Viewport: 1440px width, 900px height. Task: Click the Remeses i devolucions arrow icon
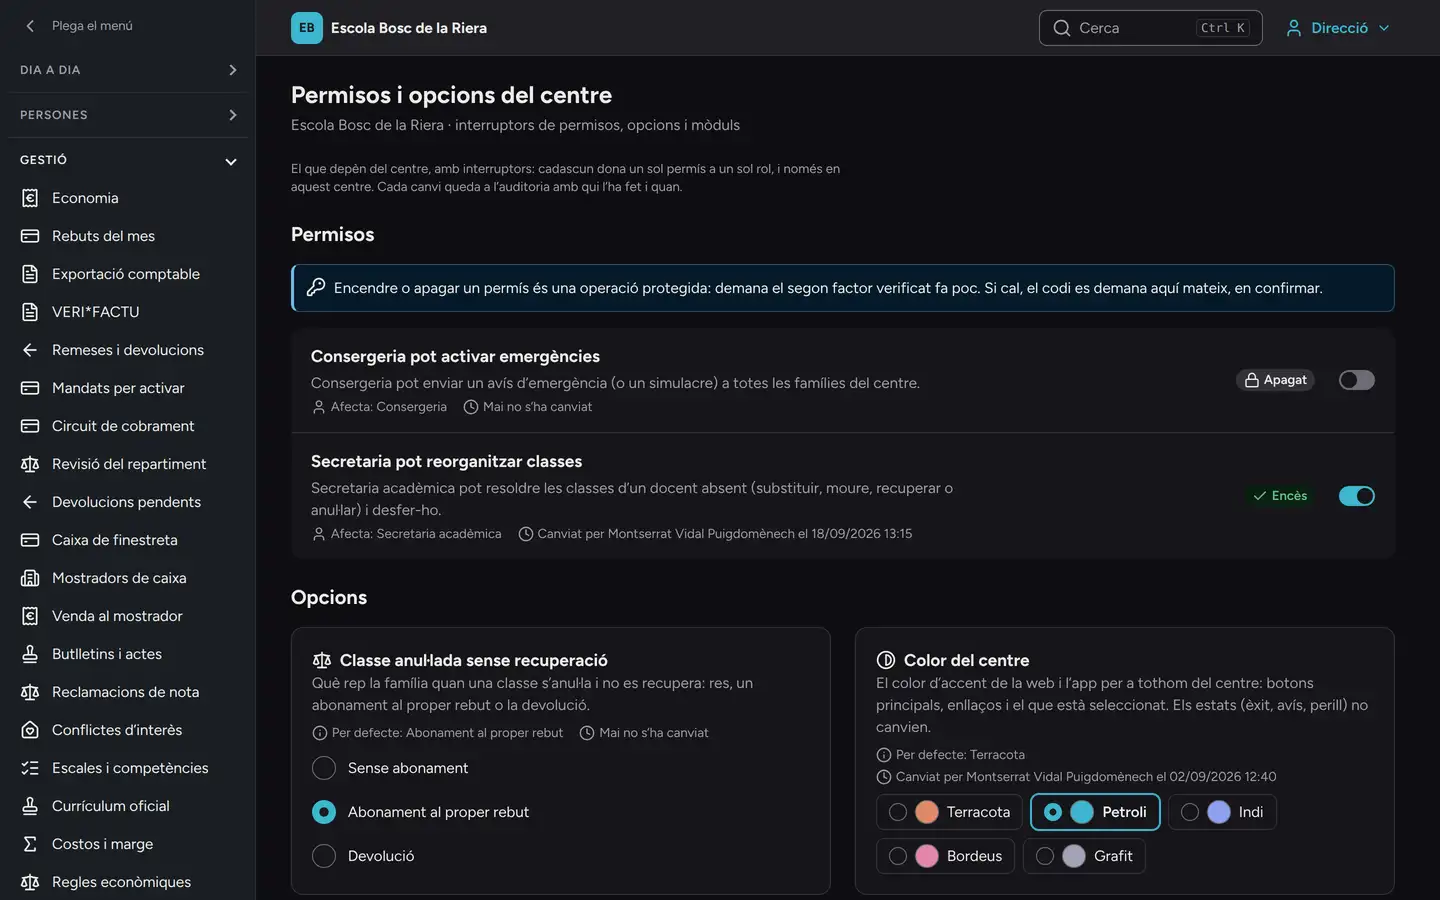click(30, 350)
